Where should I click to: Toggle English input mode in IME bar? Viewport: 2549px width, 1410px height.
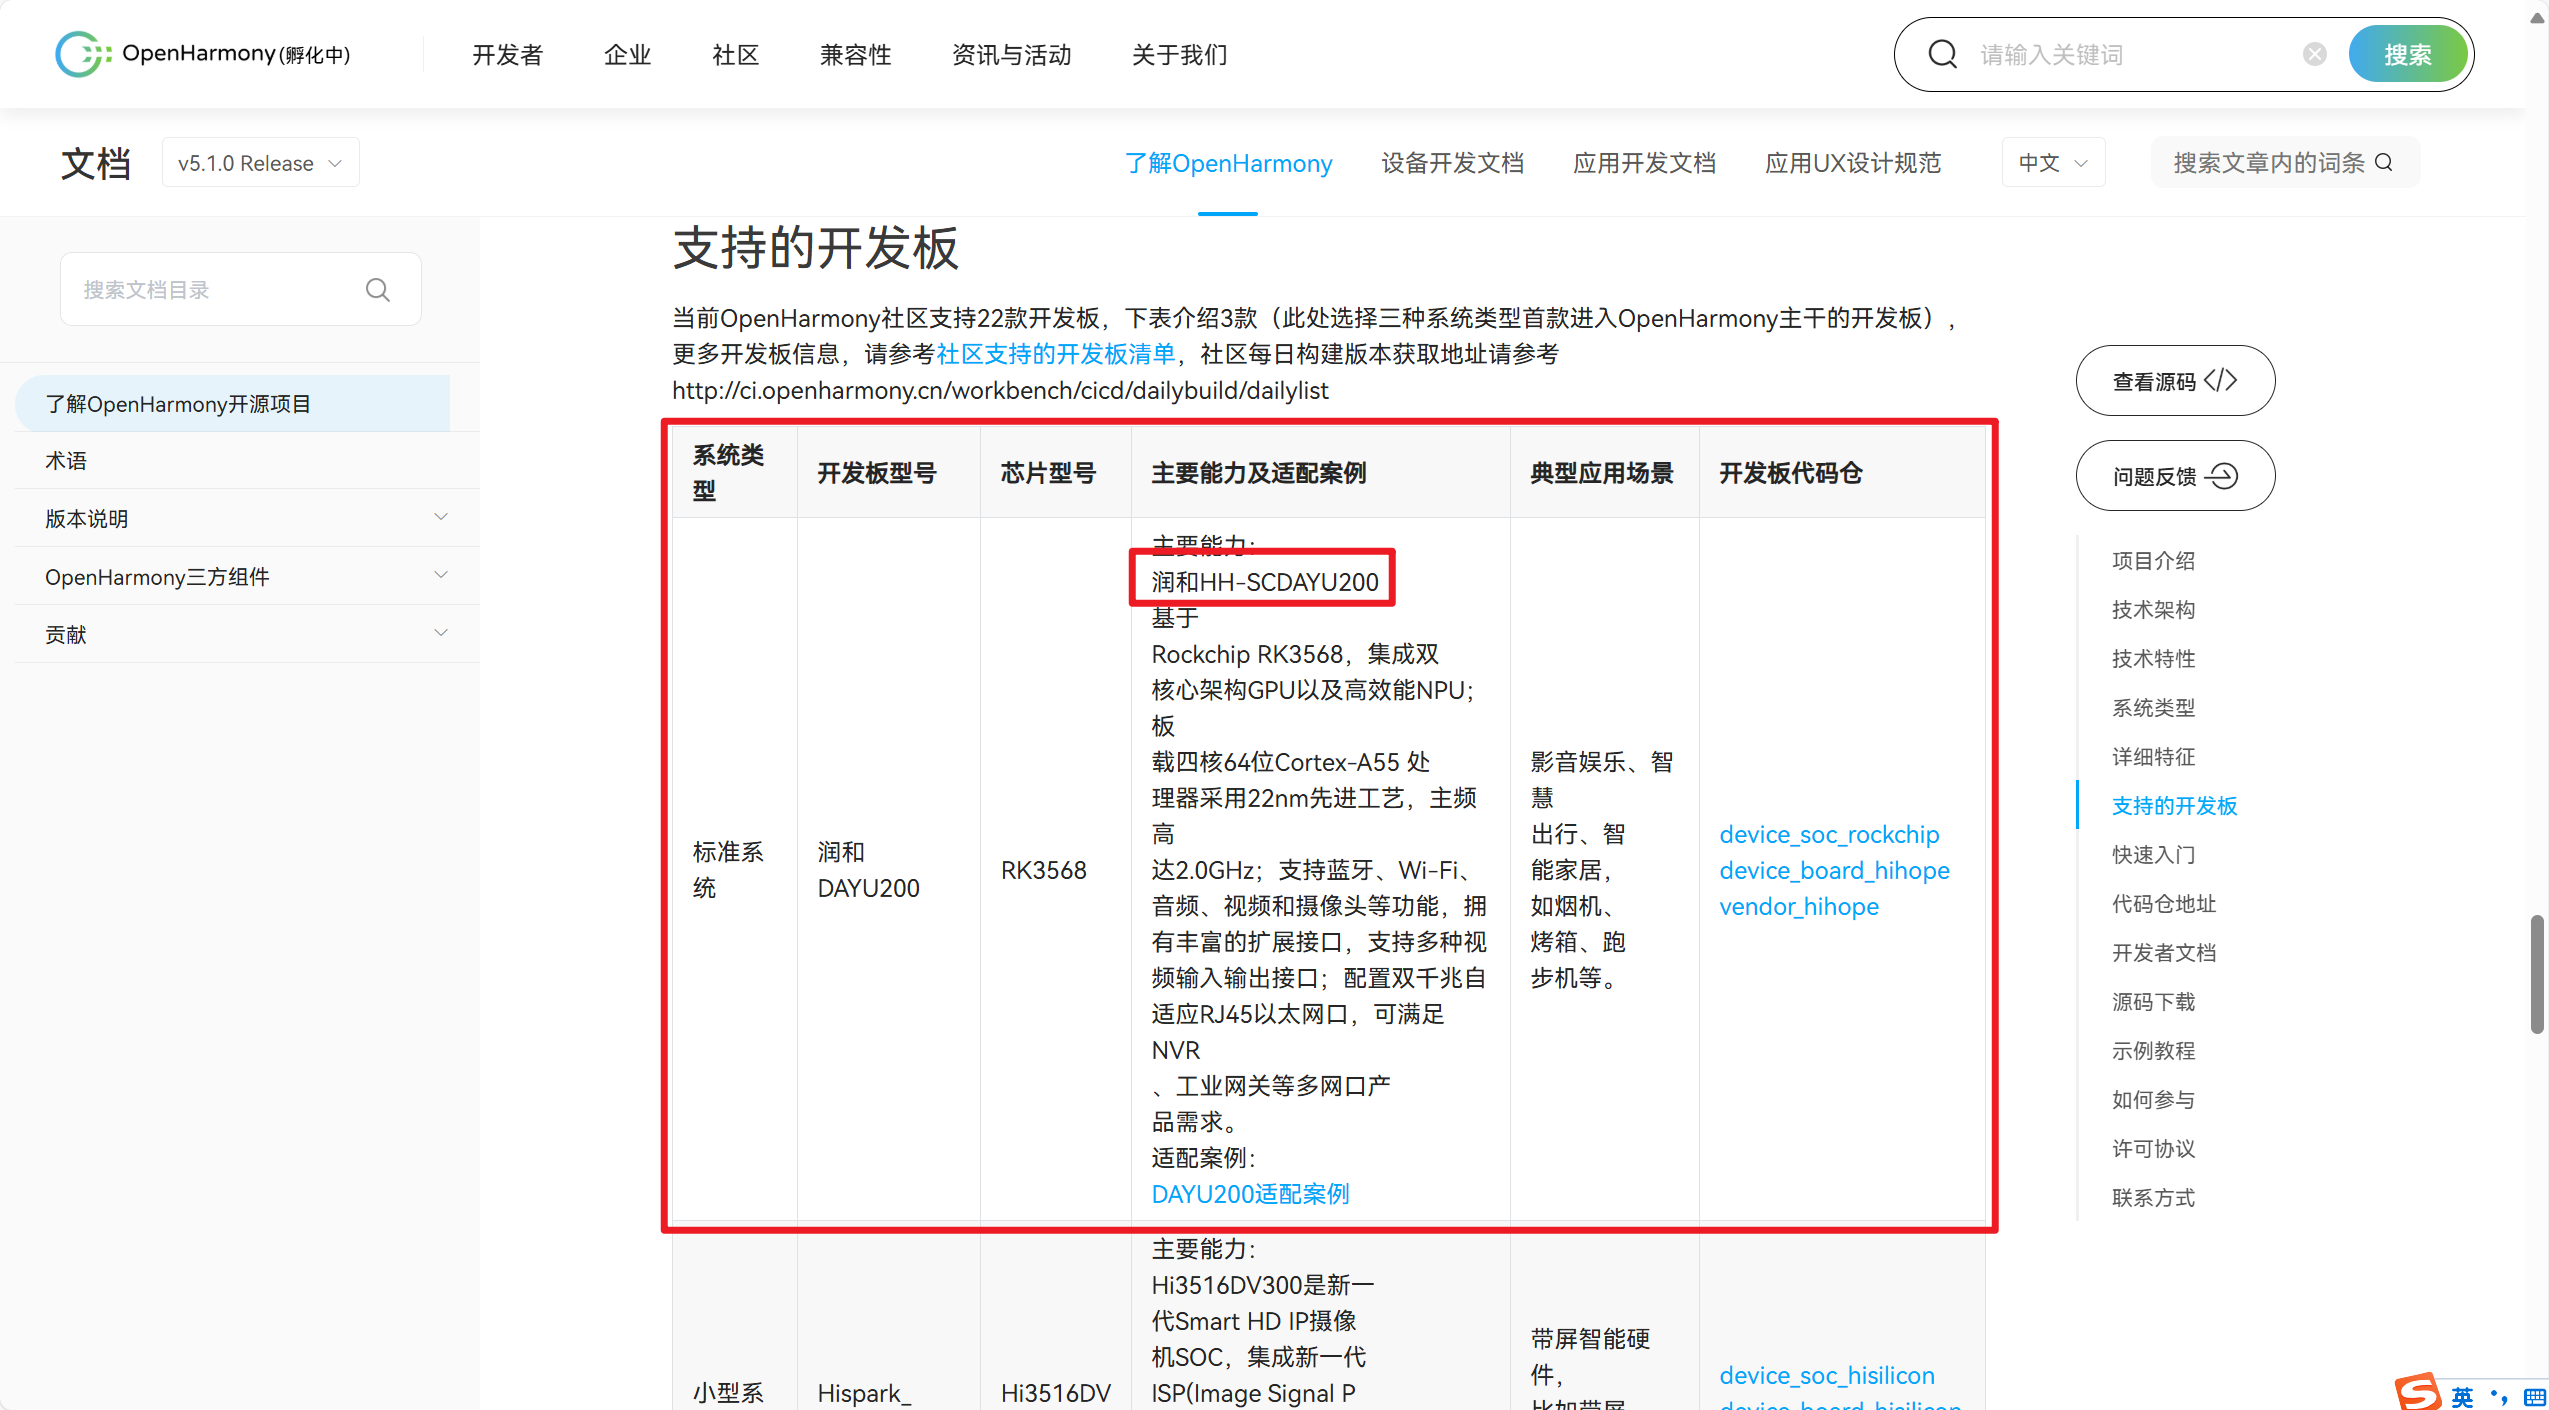click(x=2461, y=1397)
